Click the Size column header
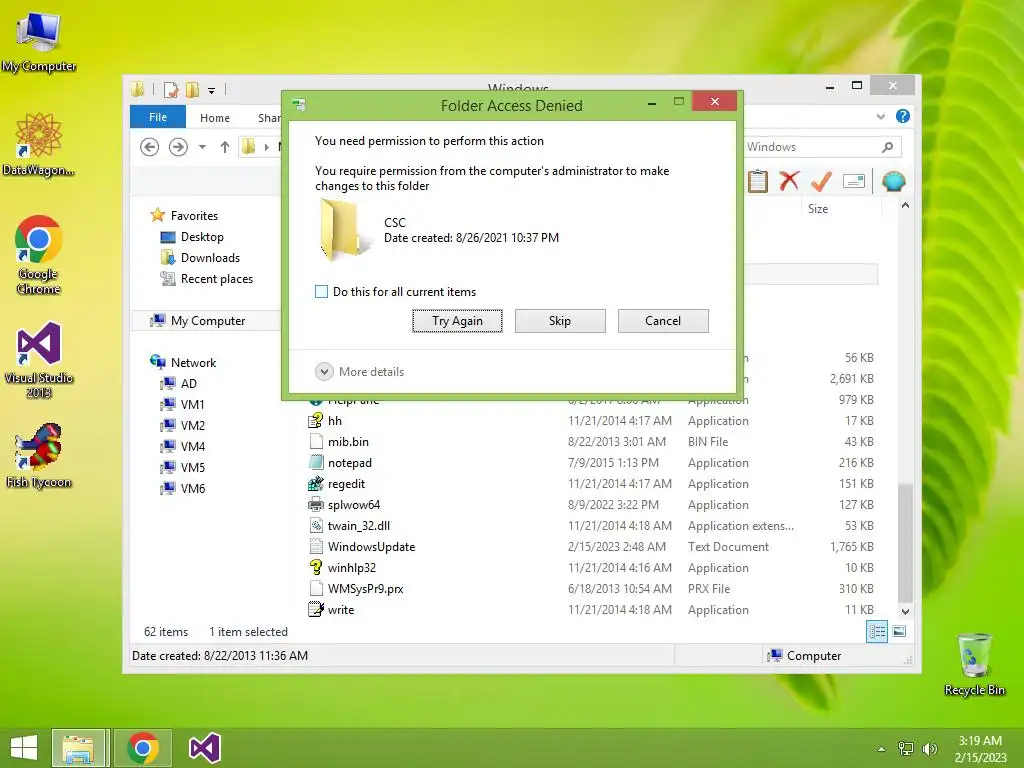 [x=840, y=209]
